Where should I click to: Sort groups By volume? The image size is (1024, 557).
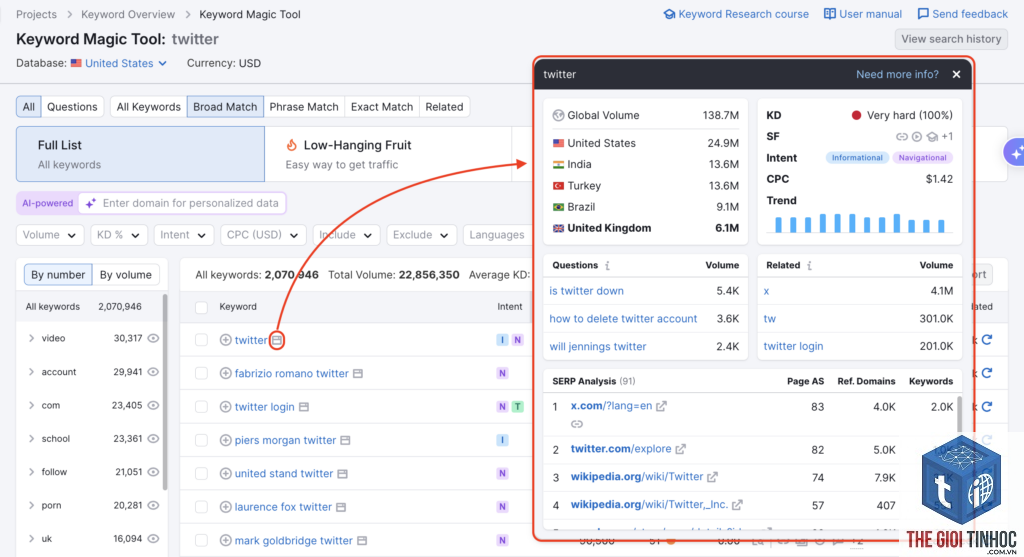coord(125,275)
